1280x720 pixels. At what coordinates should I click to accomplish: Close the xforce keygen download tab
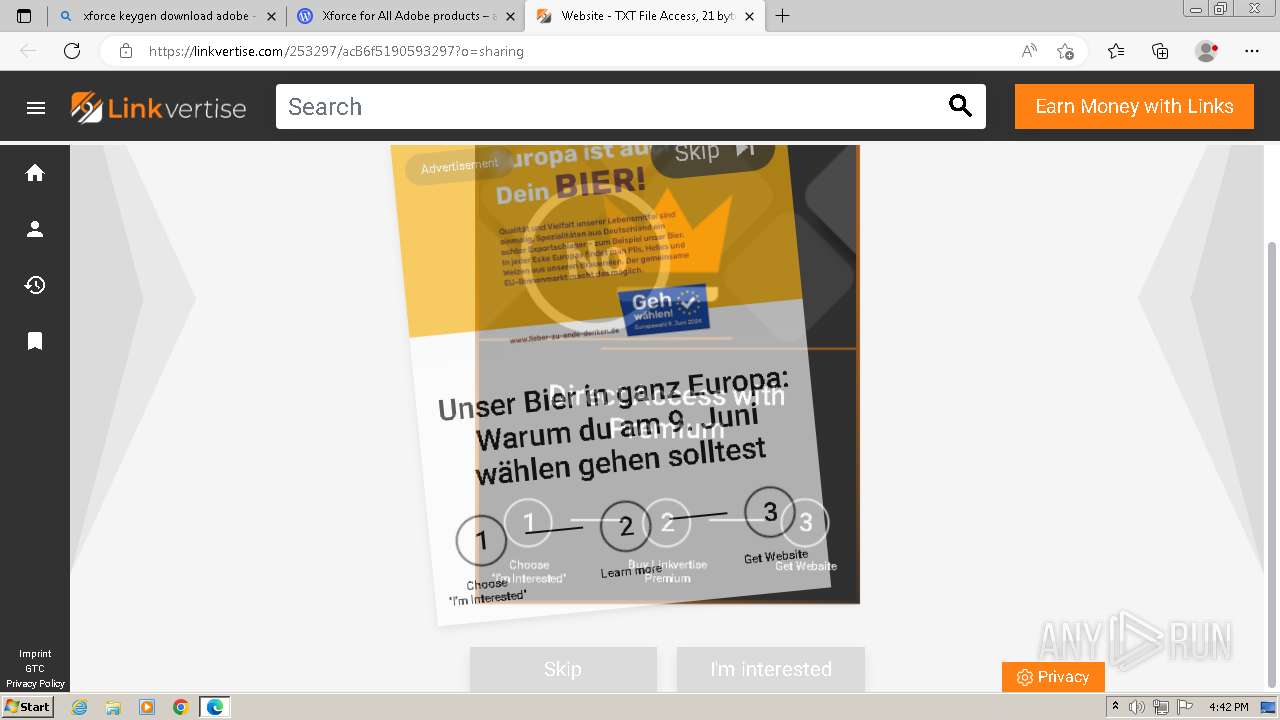[271, 16]
